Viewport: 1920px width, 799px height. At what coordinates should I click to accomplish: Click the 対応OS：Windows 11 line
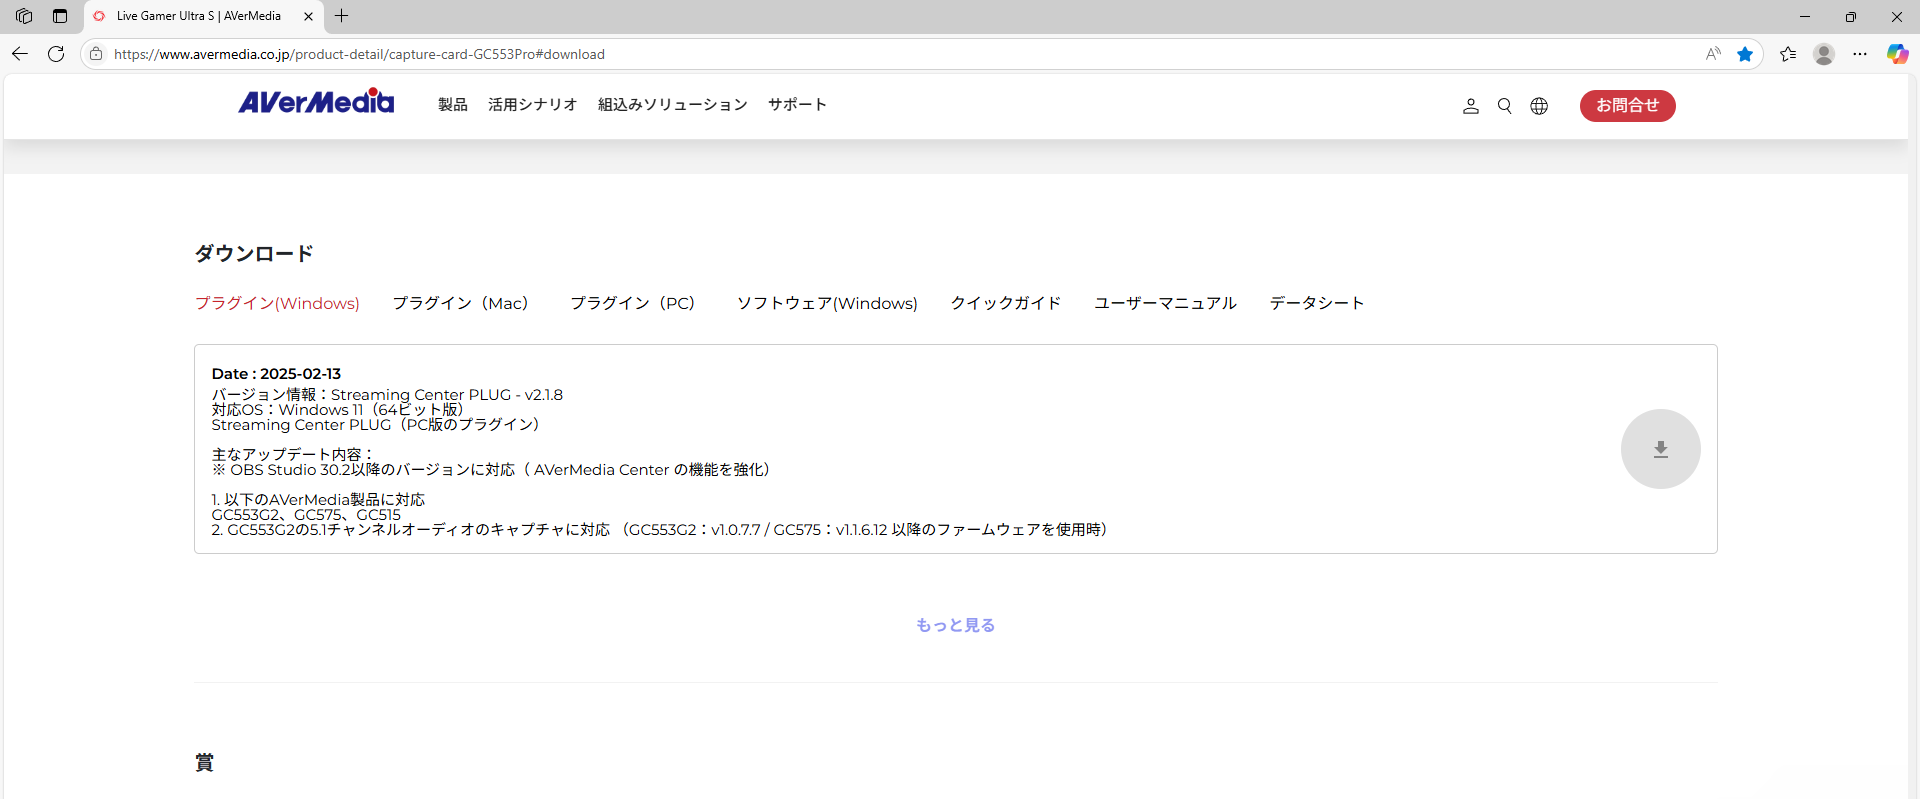click(x=337, y=410)
